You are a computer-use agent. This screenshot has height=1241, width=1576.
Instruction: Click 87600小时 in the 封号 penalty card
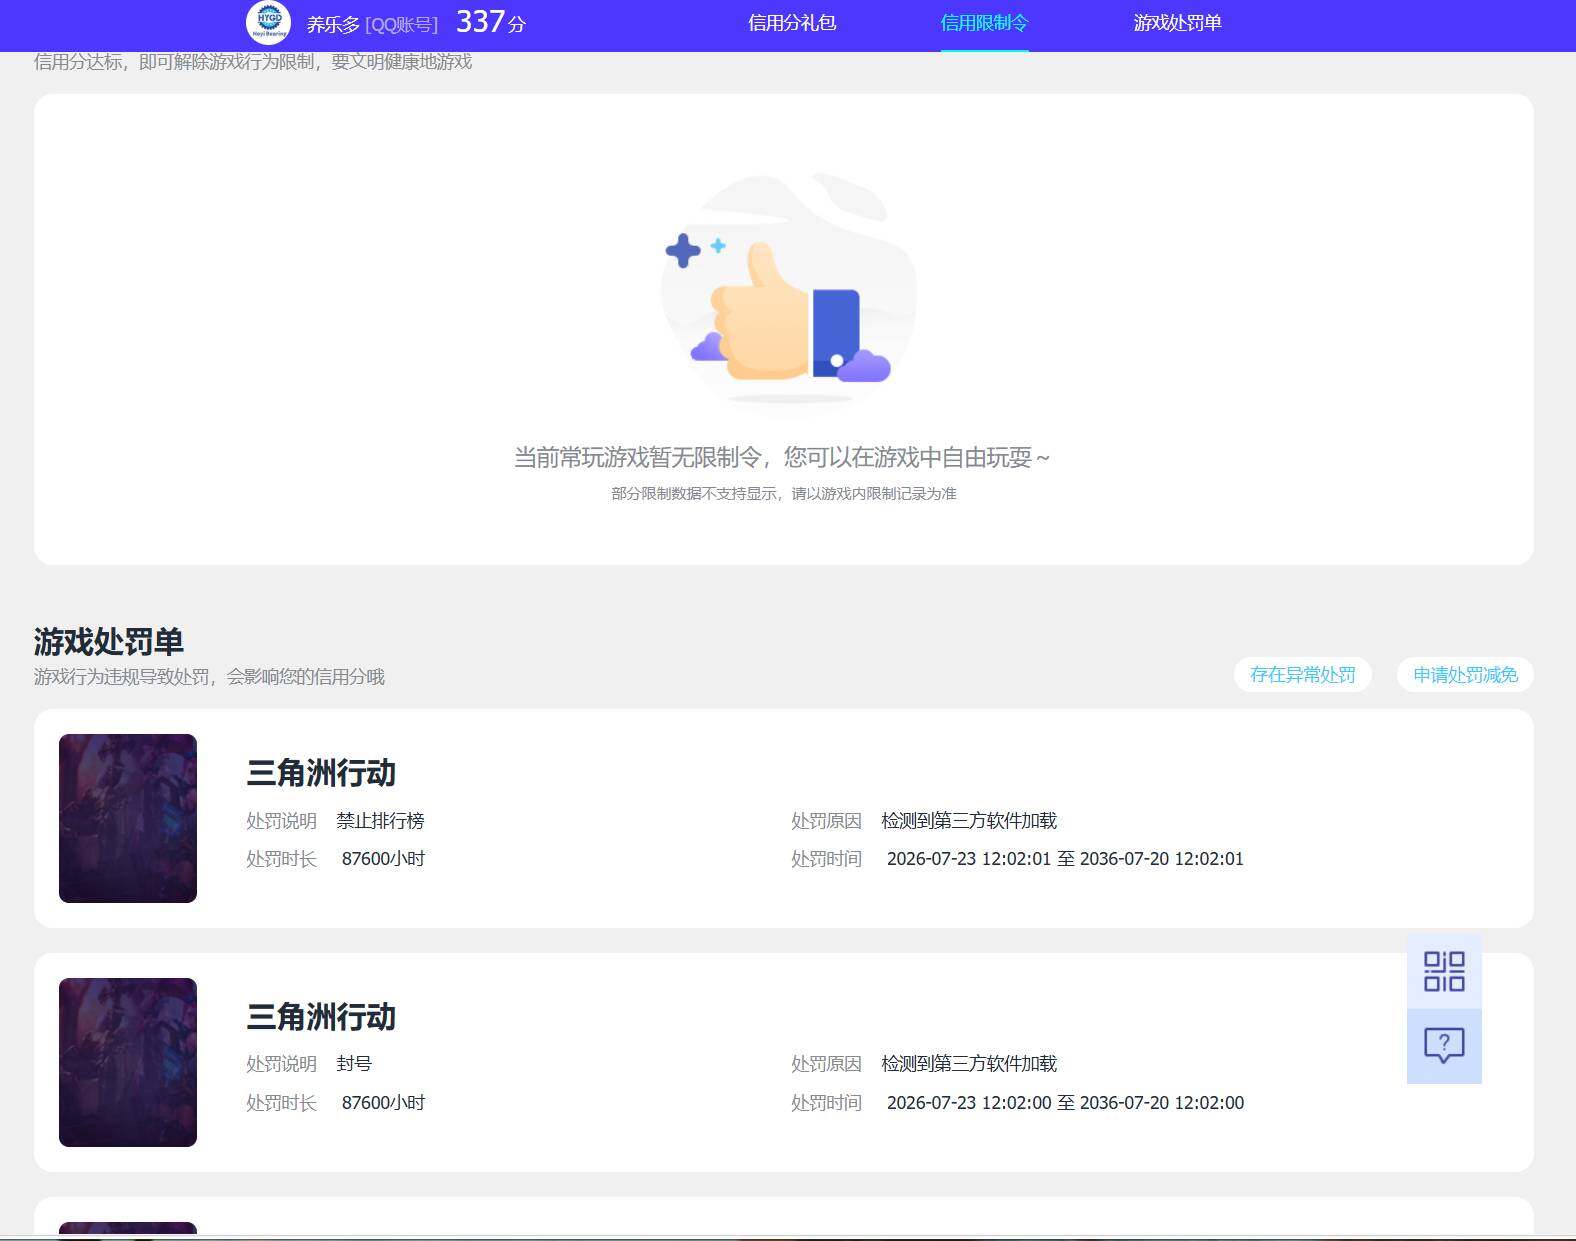coord(383,1103)
